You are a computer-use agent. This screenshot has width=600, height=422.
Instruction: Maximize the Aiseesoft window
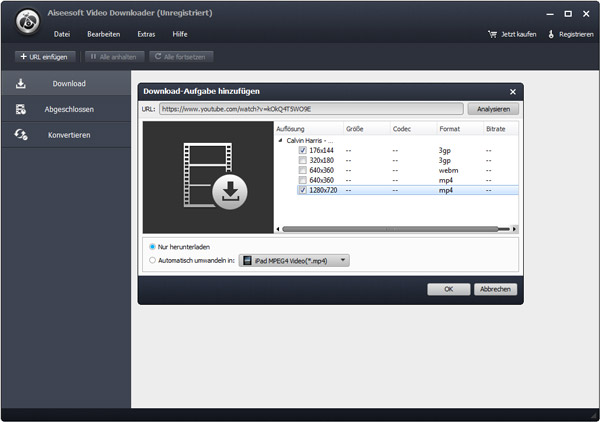pos(568,14)
